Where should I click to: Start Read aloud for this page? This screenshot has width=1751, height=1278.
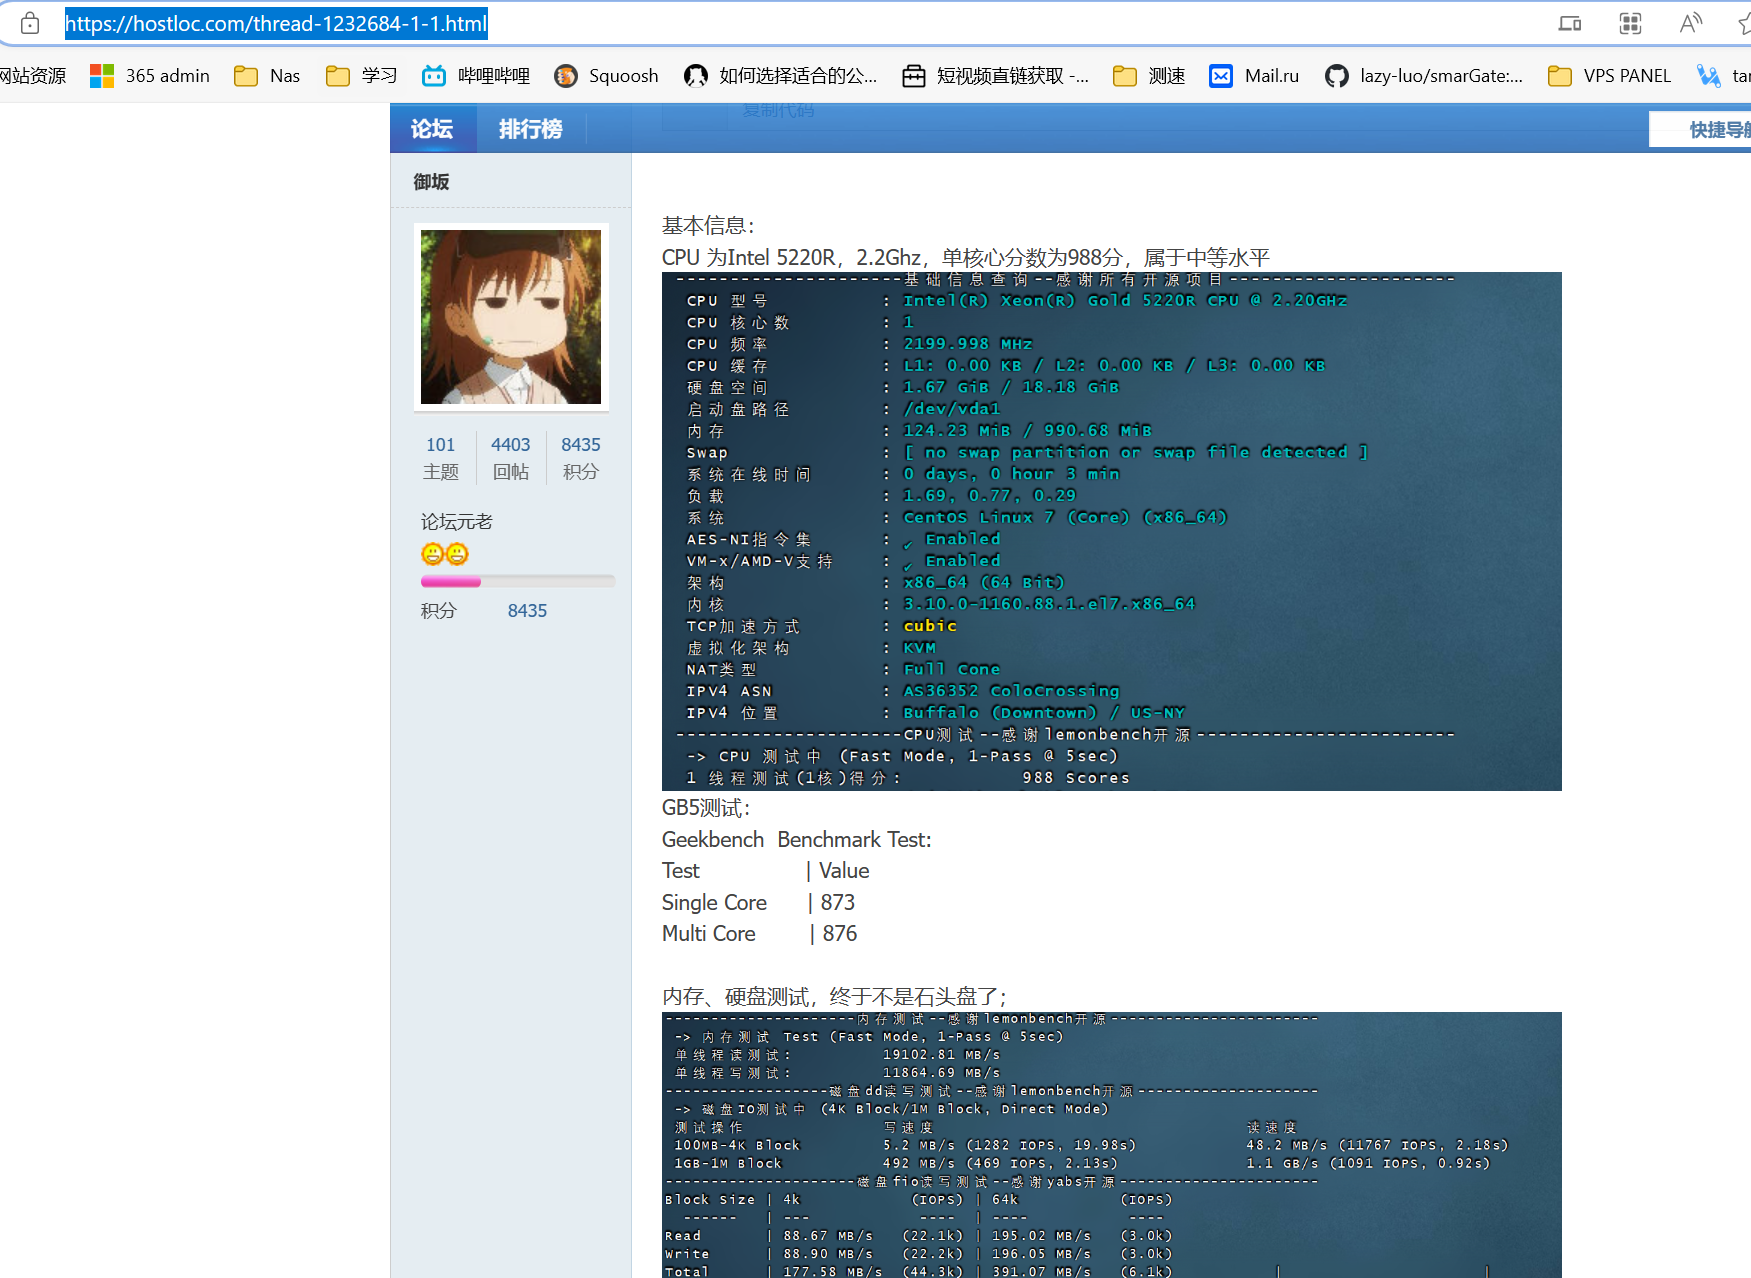point(1690,22)
